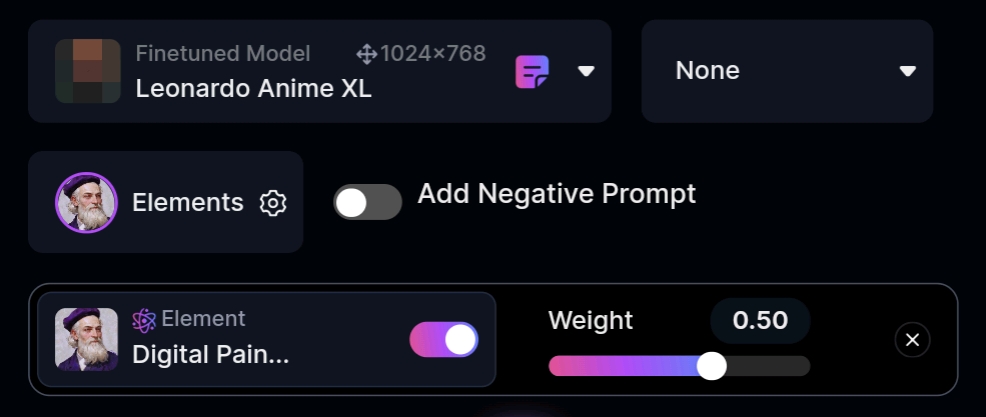
Task: Click the Elements button label
Action: tap(188, 203)
